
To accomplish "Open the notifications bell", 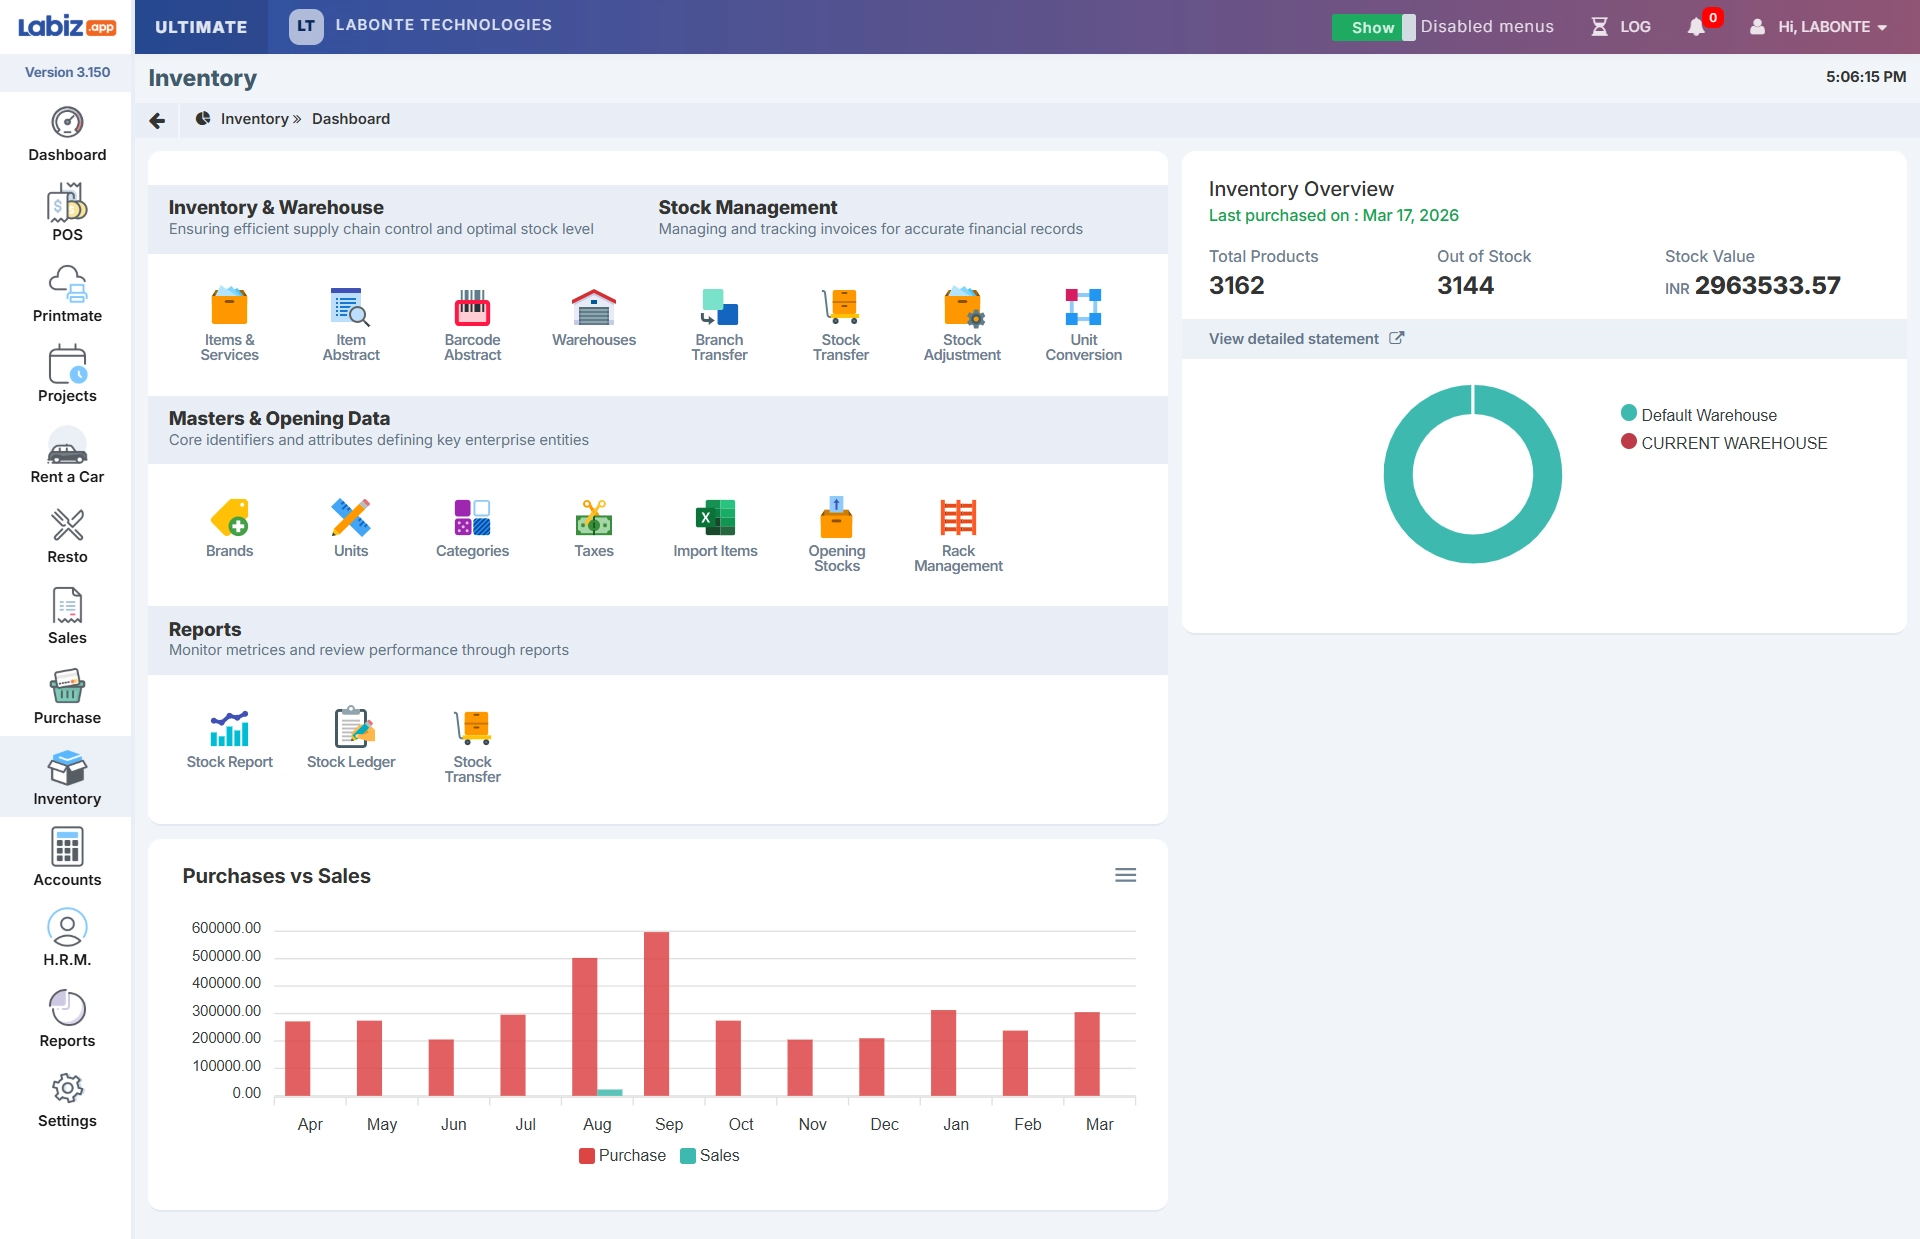I will click(x=1697, y=27).
